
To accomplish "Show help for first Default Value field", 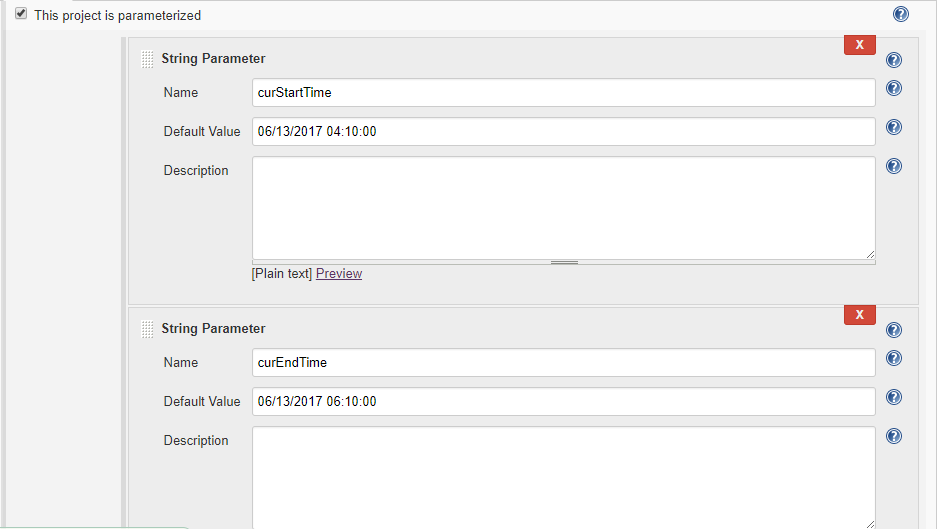I will (x=894, y=127).
